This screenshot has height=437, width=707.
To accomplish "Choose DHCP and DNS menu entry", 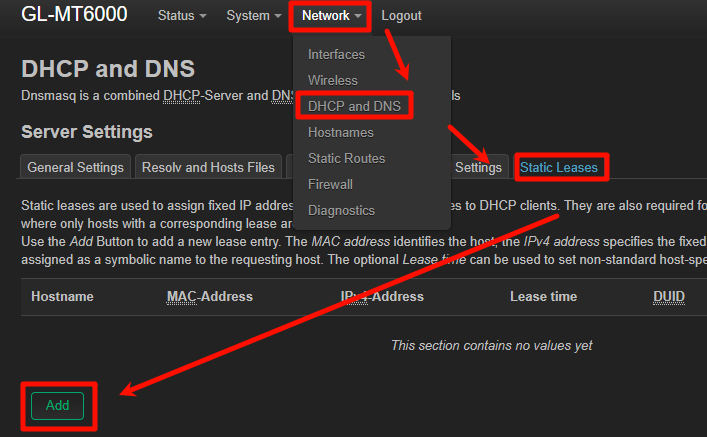I will tap(354, 106).
